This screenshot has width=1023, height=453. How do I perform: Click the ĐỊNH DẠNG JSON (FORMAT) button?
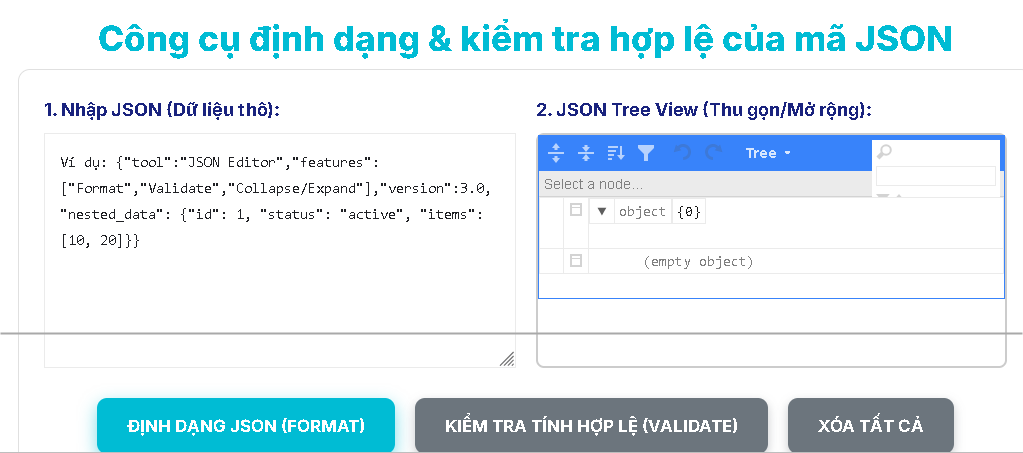(246, 425)
